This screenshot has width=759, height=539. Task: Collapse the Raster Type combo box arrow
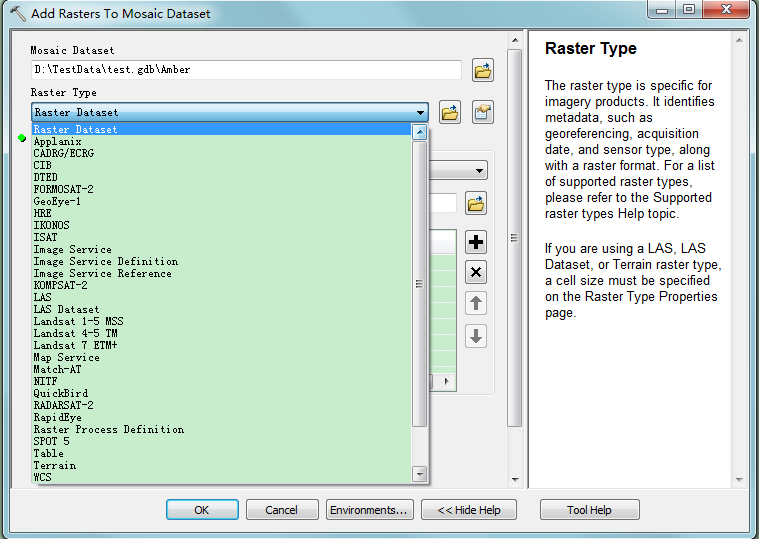point(420,113)
